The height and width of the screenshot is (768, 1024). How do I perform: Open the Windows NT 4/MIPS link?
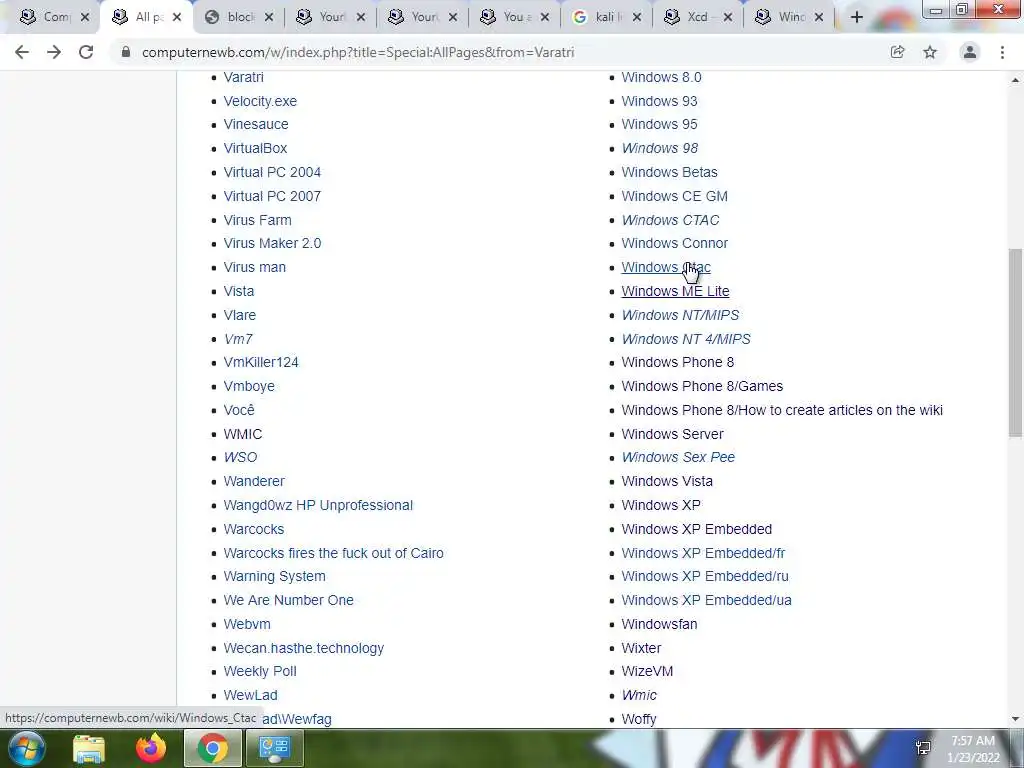coord(686,339)
